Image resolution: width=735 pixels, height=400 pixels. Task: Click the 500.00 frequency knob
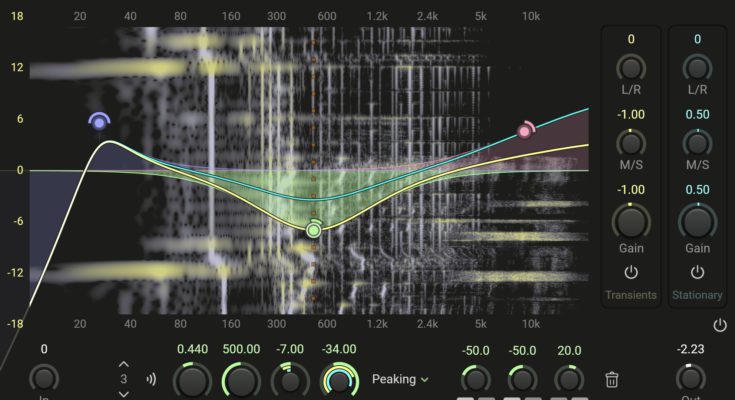click(x=241, y=380)
